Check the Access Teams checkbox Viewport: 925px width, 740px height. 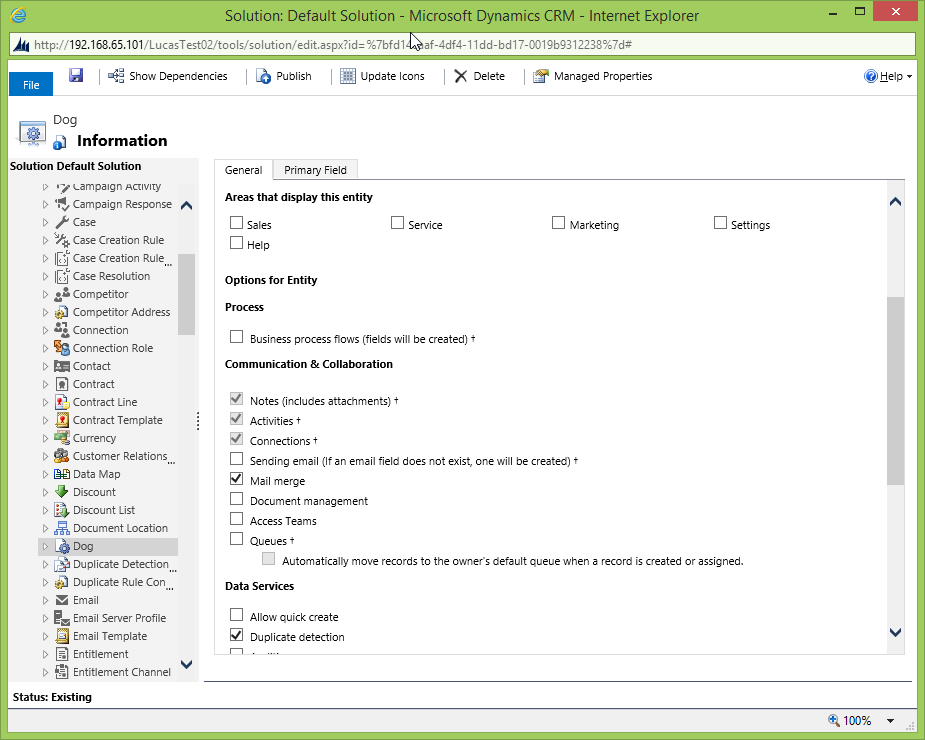tap(237, 519)
